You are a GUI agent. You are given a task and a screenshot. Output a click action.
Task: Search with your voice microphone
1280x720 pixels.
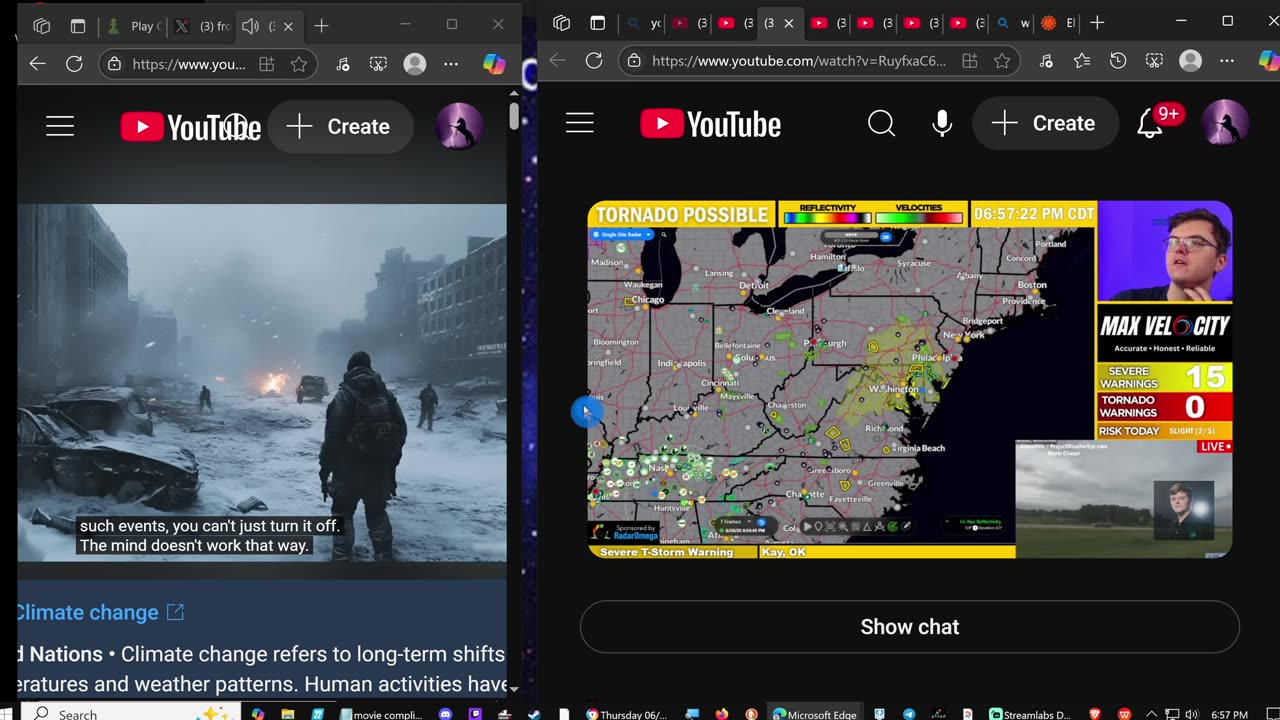942,123
